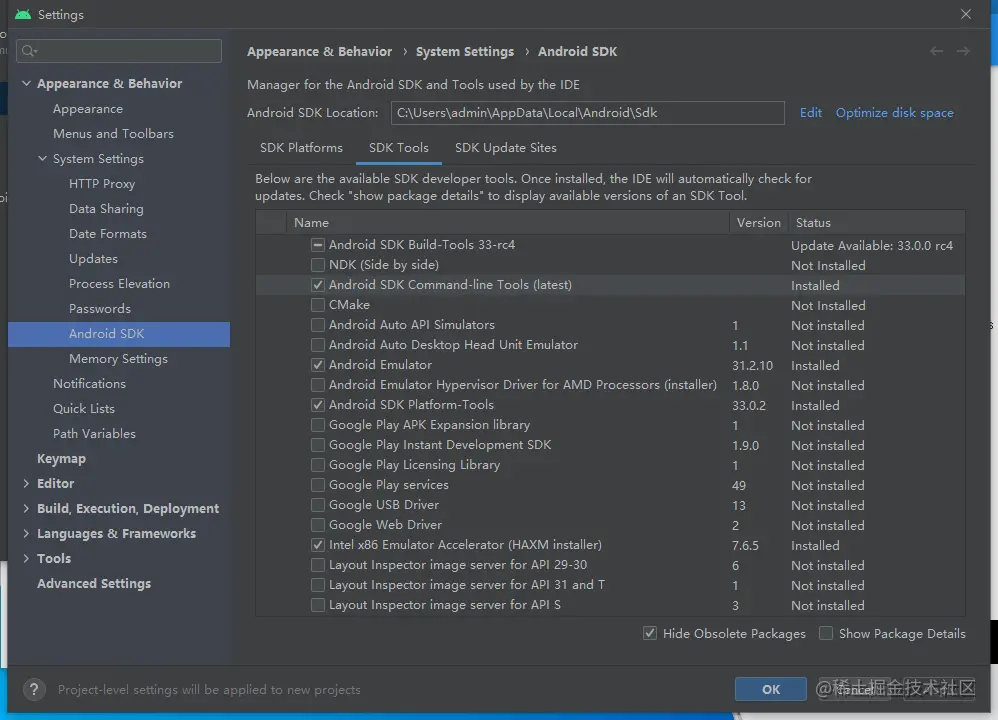Select Process Elevation settings

click(119, 284)
